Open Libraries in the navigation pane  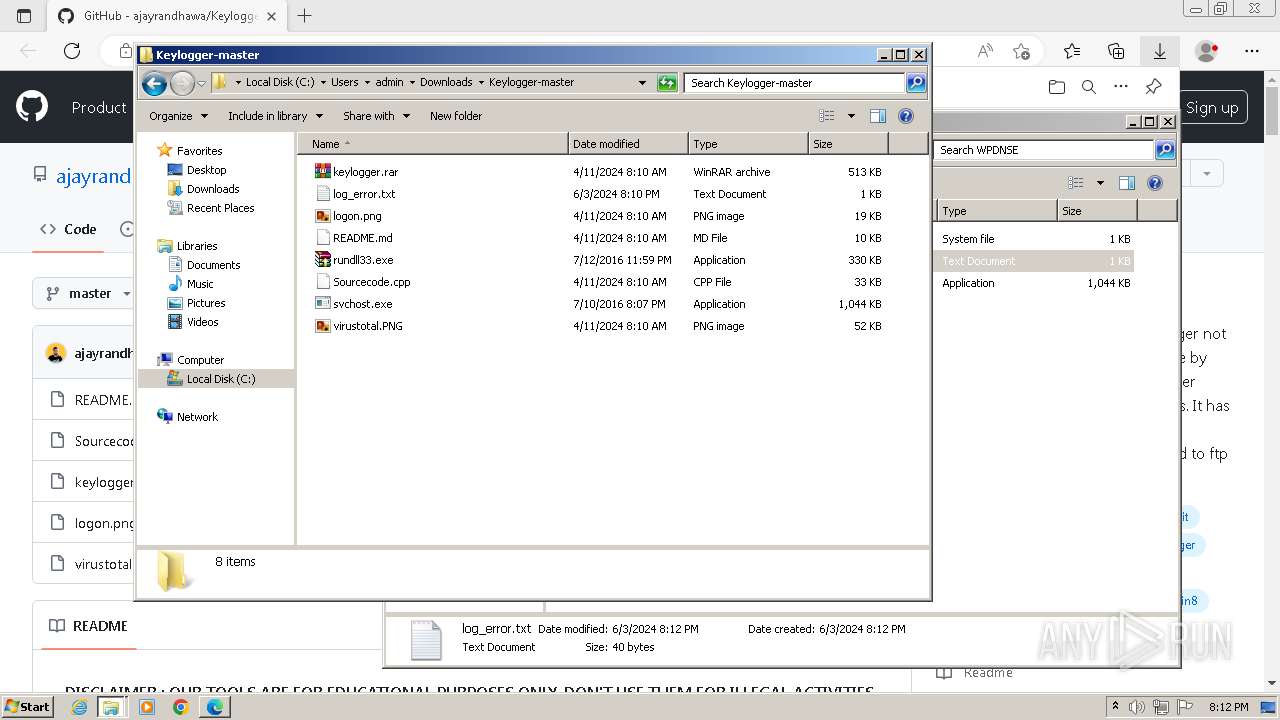197,246
